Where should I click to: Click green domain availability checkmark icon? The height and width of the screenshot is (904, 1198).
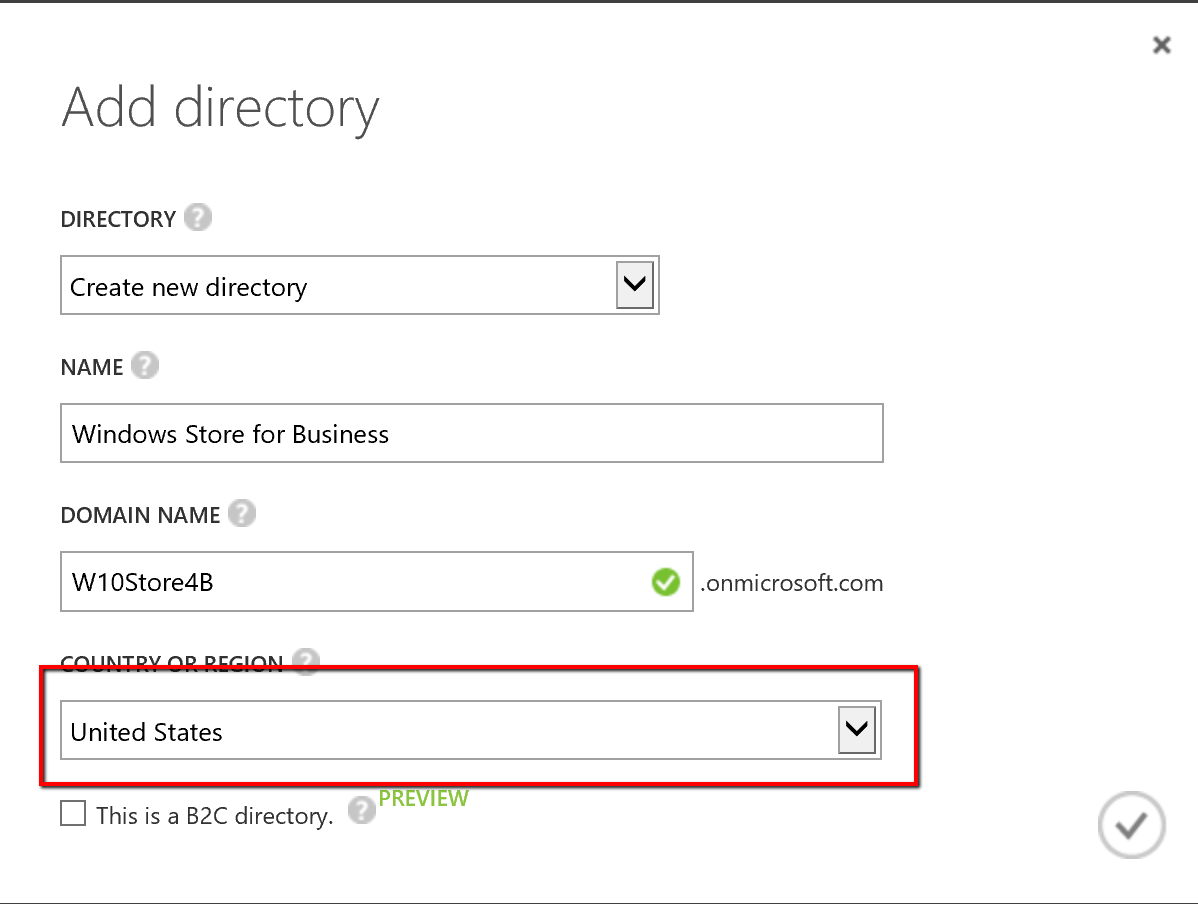[x=665, y=582]
